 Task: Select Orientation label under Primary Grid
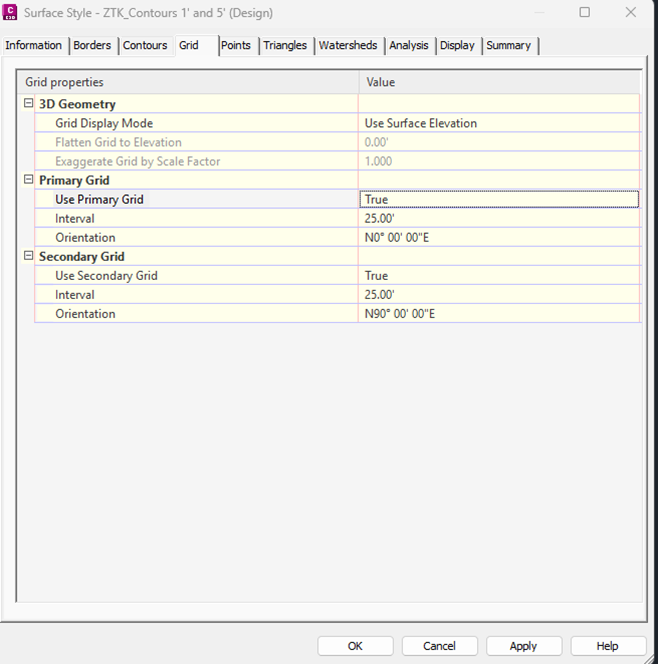click(85, 238)
